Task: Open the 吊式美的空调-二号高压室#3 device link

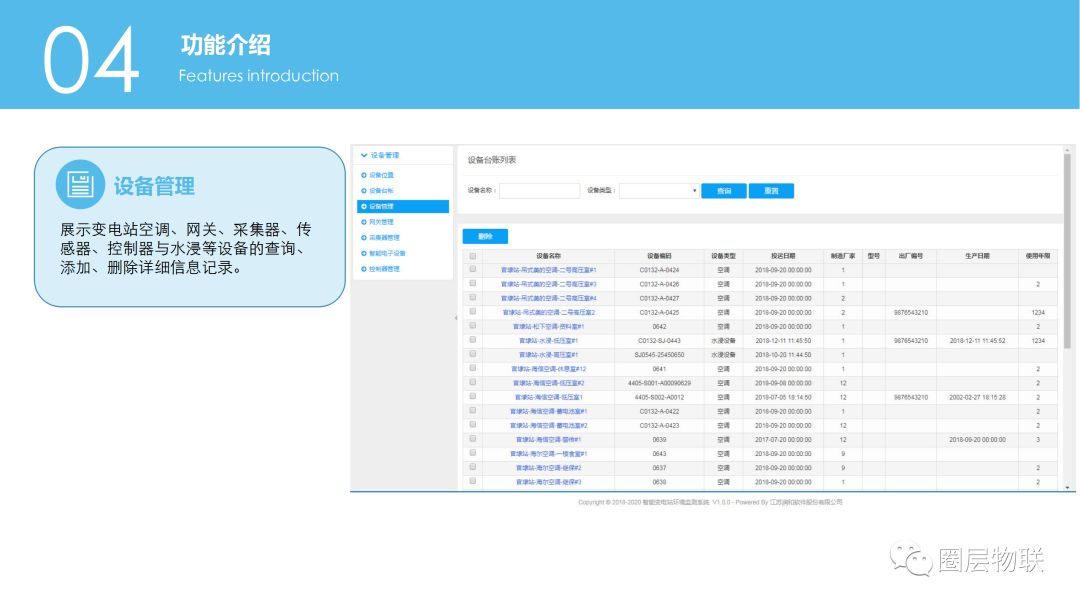Action: click(x=548, y=284)
